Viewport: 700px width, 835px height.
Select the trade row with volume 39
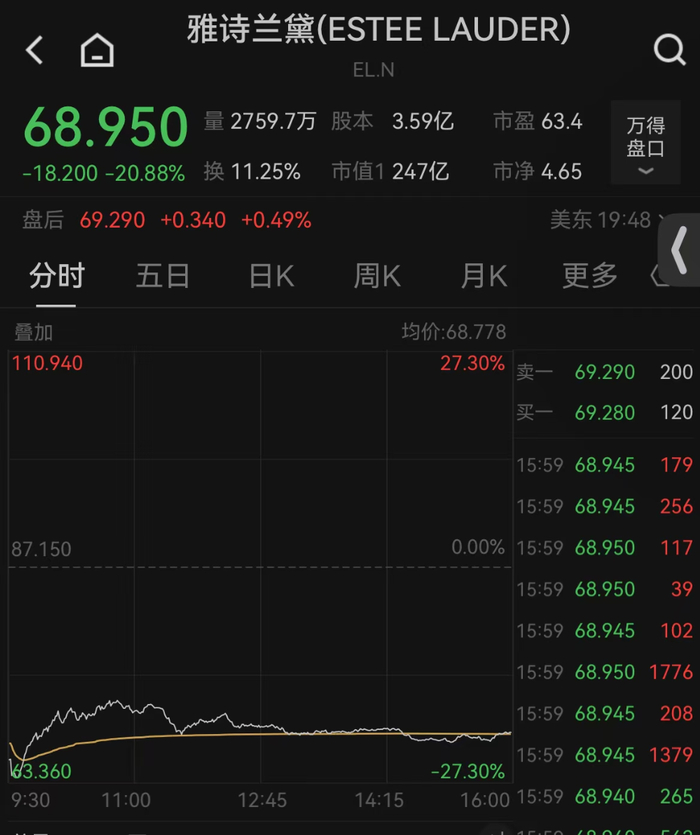pyautogui.click(x=605, y=590)
